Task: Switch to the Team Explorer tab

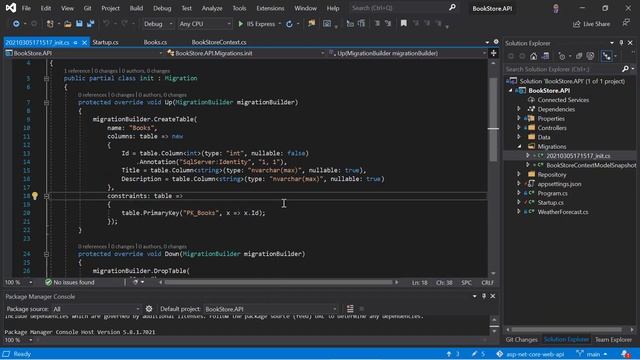Action: 613,340
